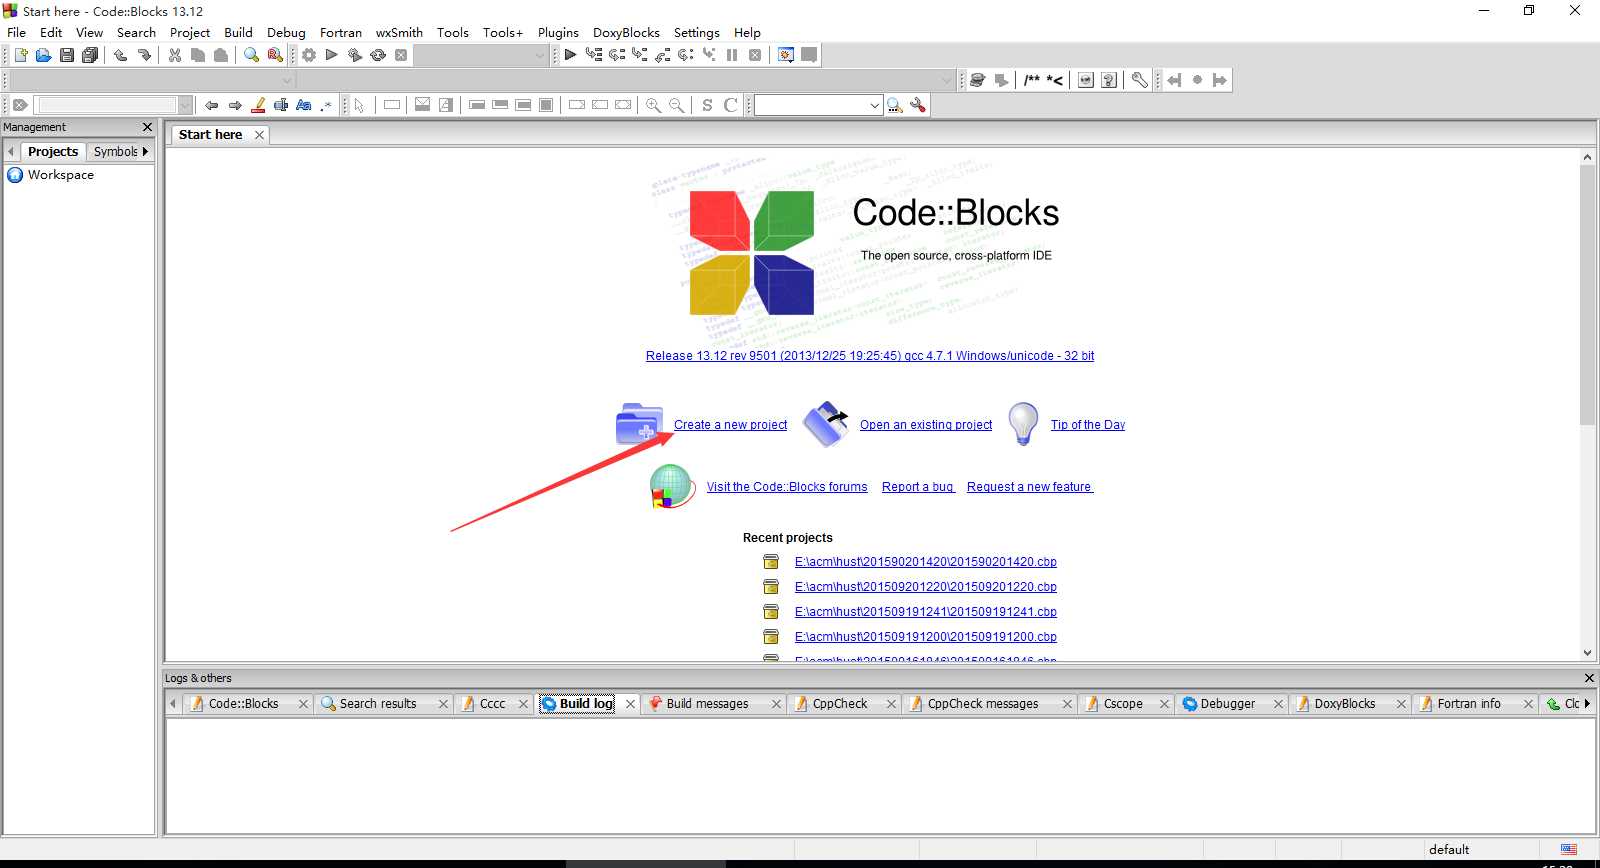
Task: Open the Plugins menu
Action: click(558, 32)
